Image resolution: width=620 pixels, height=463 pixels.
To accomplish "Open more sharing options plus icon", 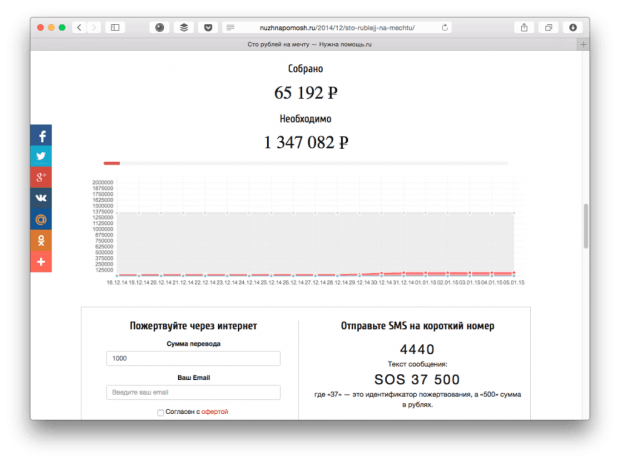I will pyautogui.click(x=41, y=261).
